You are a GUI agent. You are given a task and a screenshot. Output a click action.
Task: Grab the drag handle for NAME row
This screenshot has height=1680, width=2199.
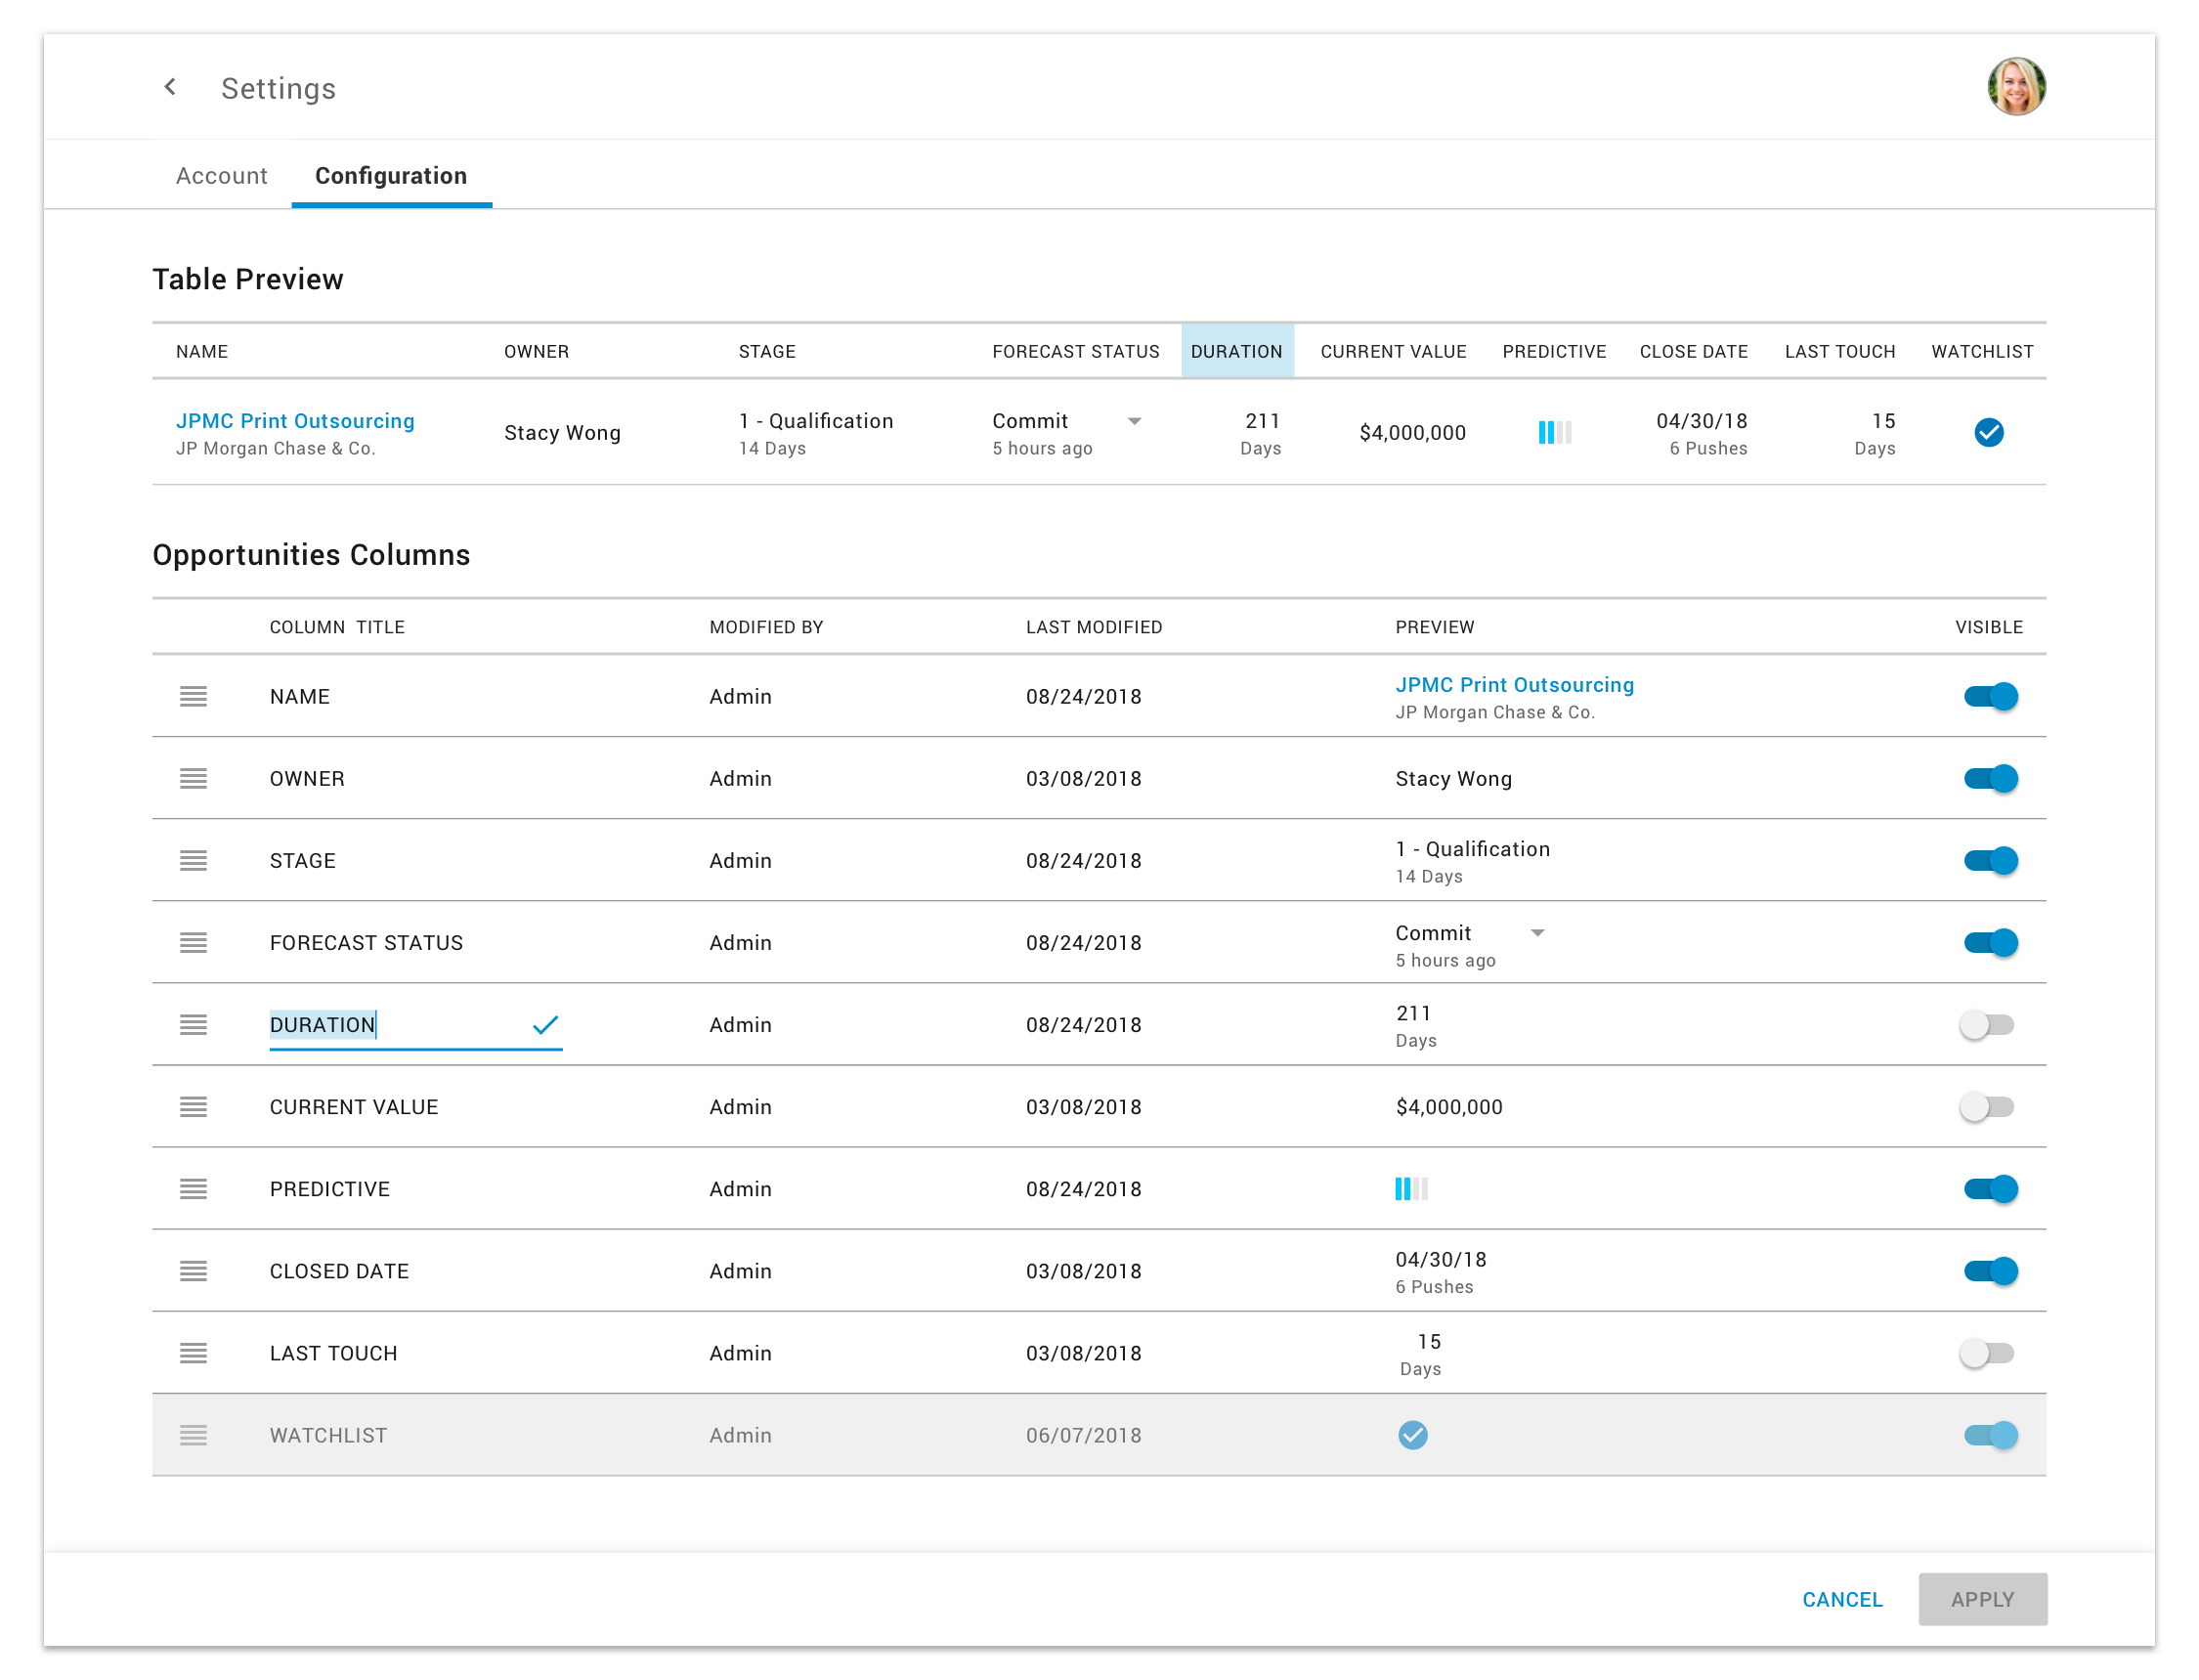click(193, 696)
